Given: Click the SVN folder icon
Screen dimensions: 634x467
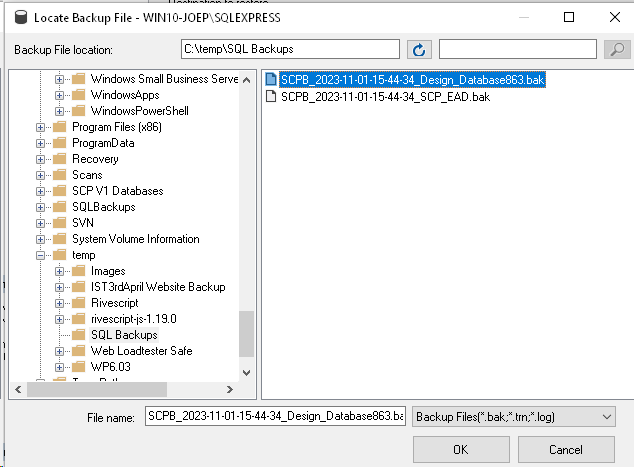Looking at the screenshot, I should coord(60,223).
